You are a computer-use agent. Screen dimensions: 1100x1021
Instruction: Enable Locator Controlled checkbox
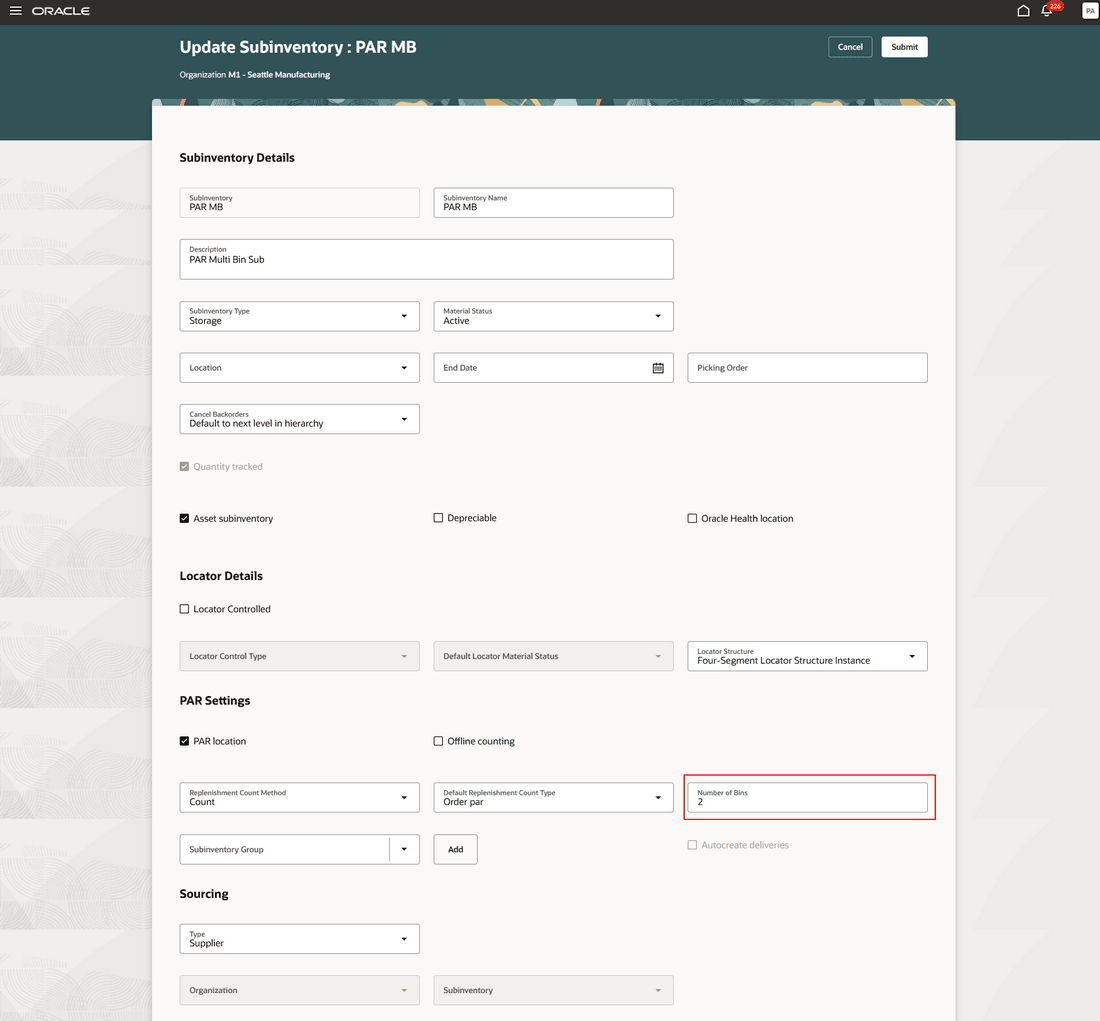185,609
